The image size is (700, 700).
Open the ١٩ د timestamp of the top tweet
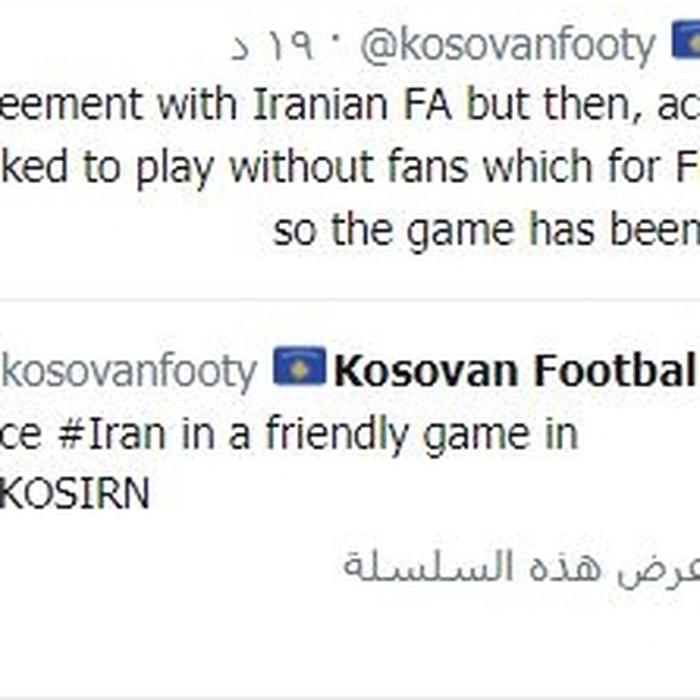coord(272,47)
